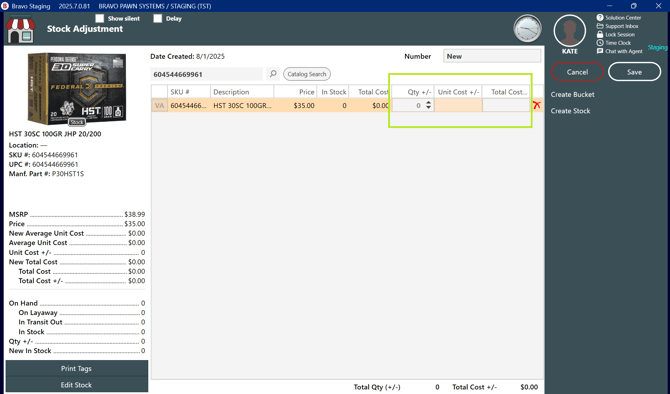The image size is (670, 394).
Task: Click Qty +/- column header
Action: pyautogui.click(x=413, y=92)
